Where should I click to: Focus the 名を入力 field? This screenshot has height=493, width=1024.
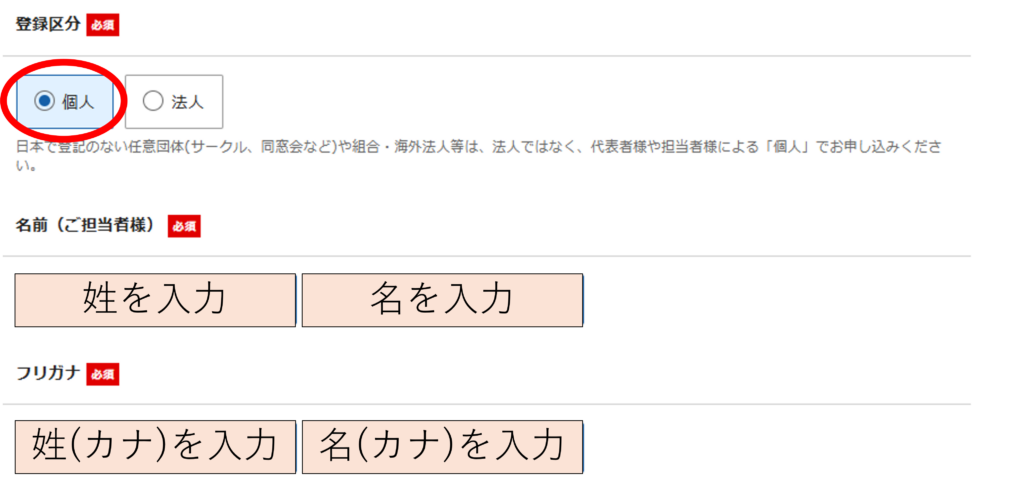(442, 299)
